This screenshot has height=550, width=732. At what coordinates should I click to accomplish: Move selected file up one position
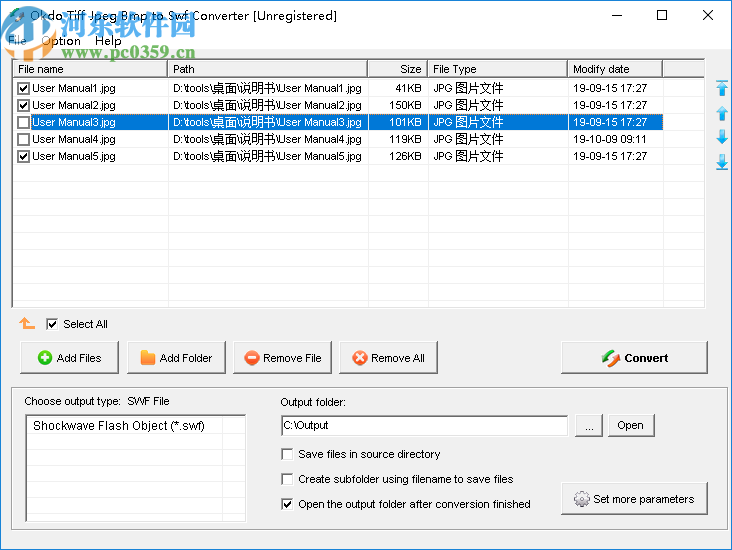722,113
